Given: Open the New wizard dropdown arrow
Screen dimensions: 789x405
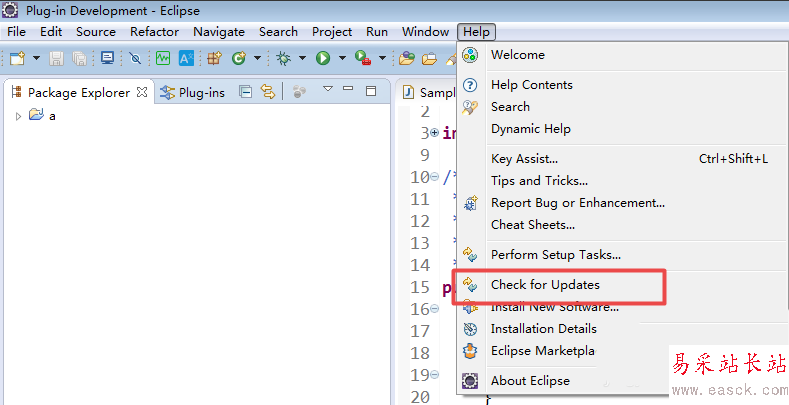Looking at the screenshot, I should (x=36, y=58).
